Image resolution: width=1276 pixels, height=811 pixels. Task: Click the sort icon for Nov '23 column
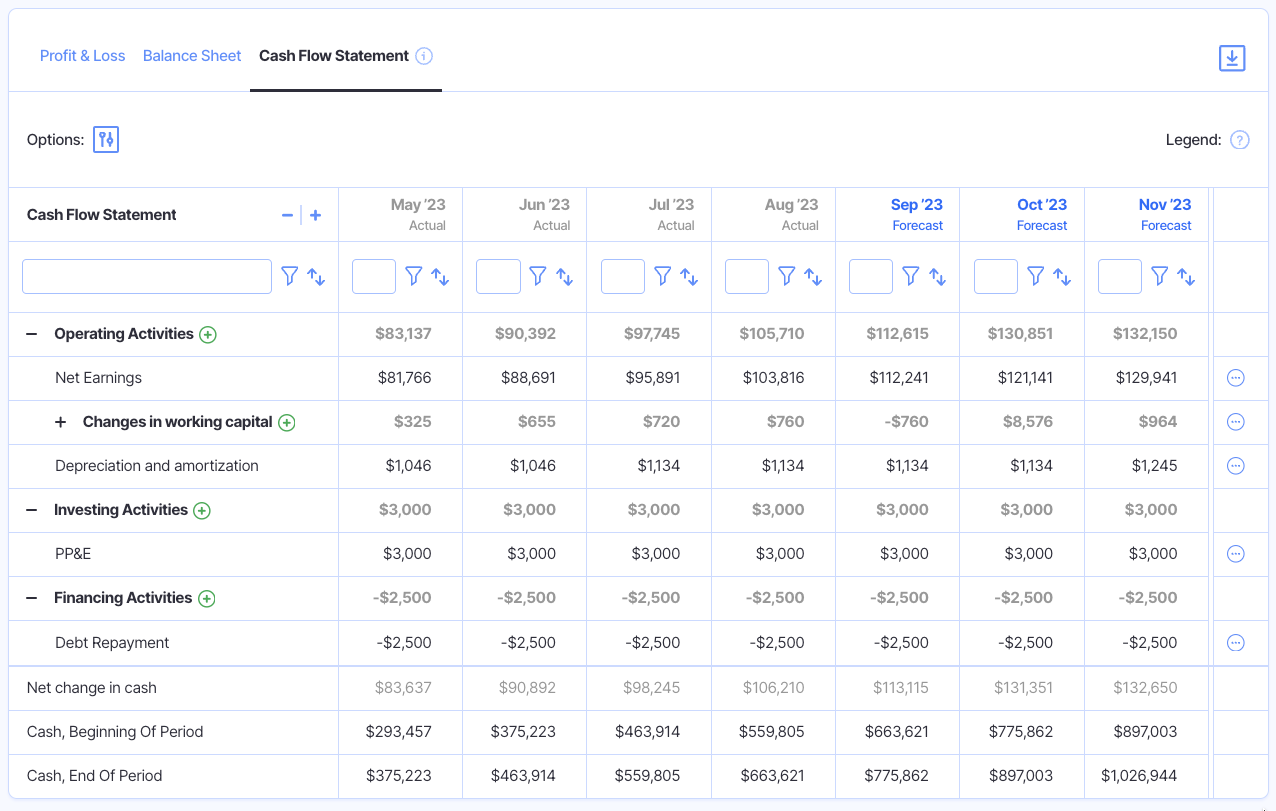click(1184, 276)
